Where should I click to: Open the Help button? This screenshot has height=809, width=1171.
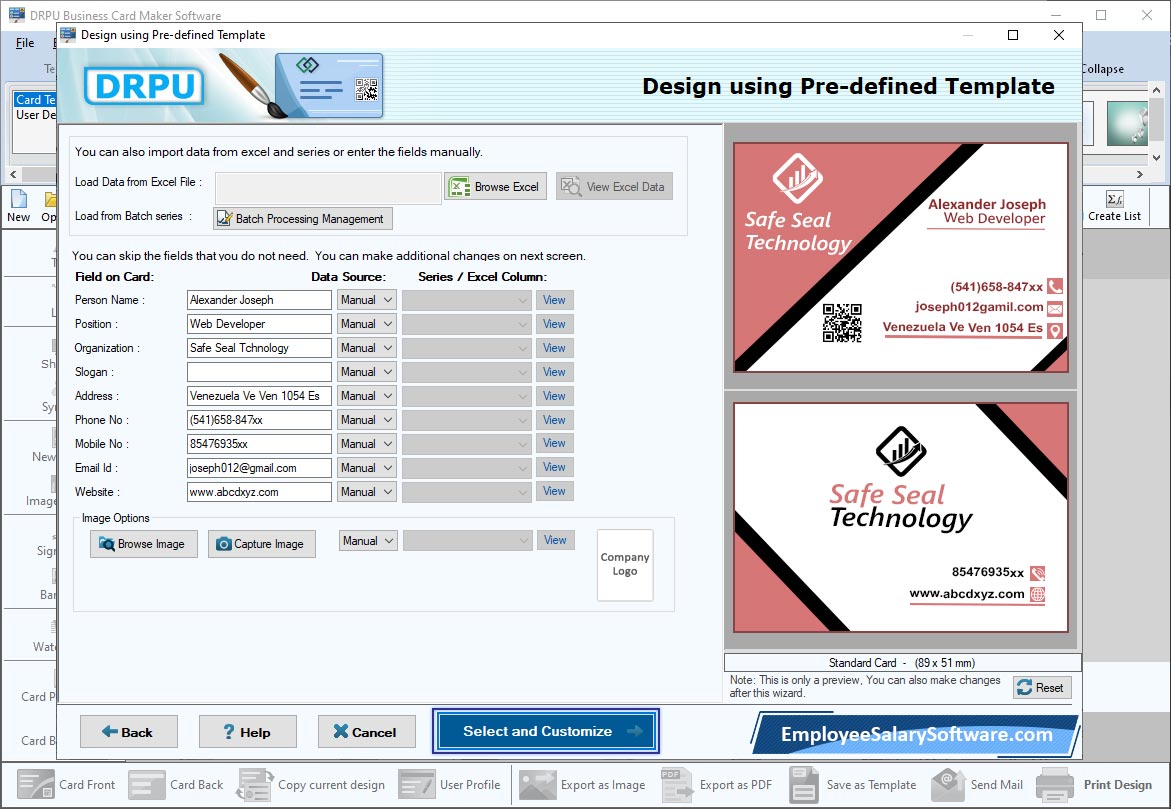coord(247,732)
